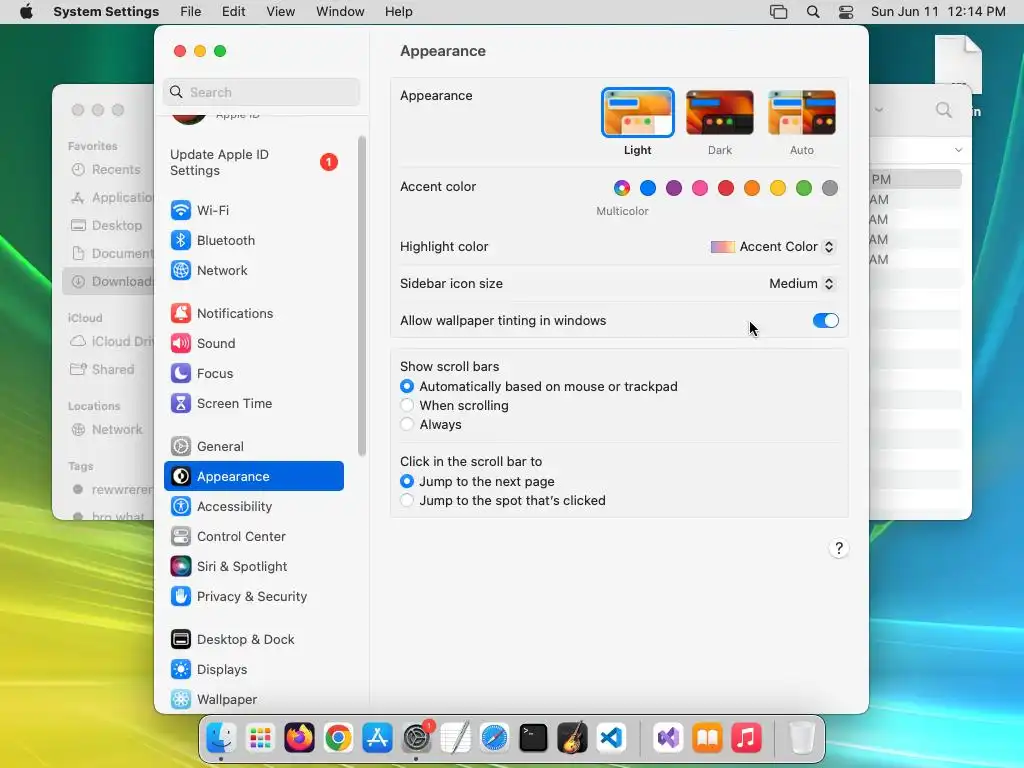This screenshot has width=1024, height=768.
Task: Open Control Center in menu bar
Action: tap(846, 12)
